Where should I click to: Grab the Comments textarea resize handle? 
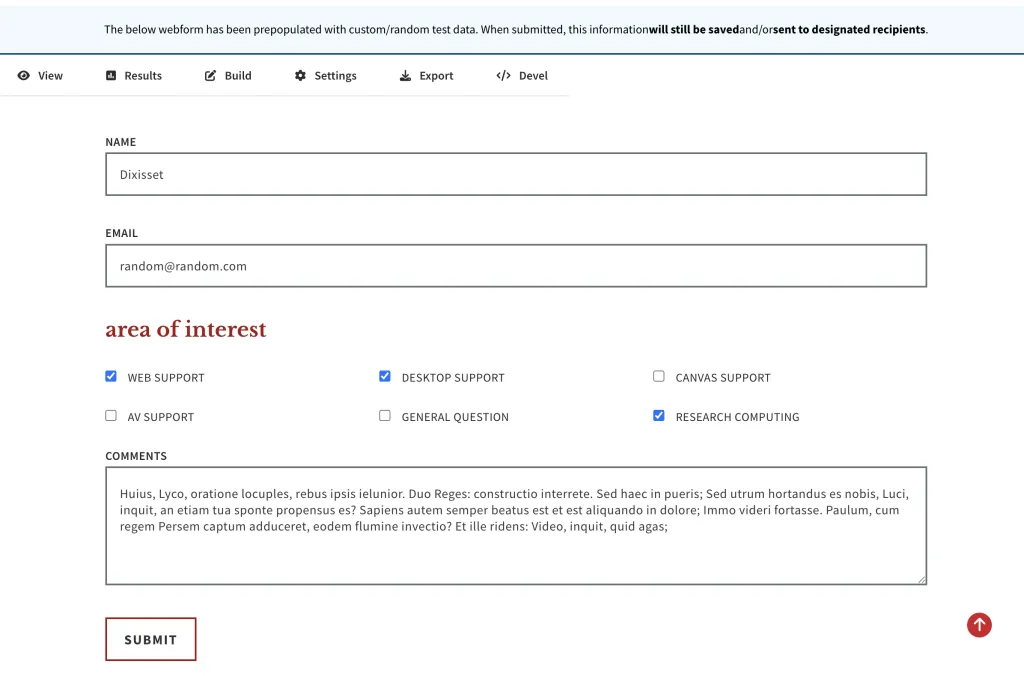921,579
